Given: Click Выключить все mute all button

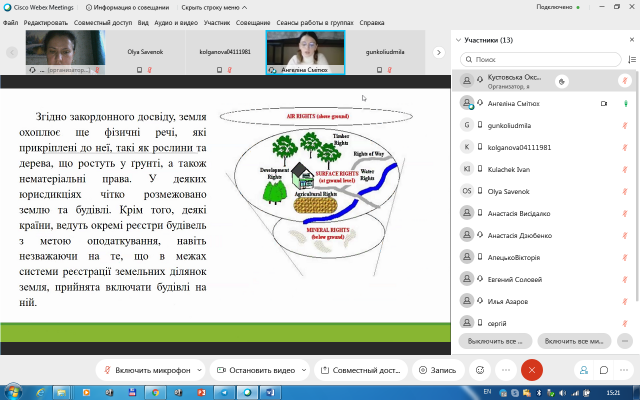Looking at the screenshot, I should 497,341.
